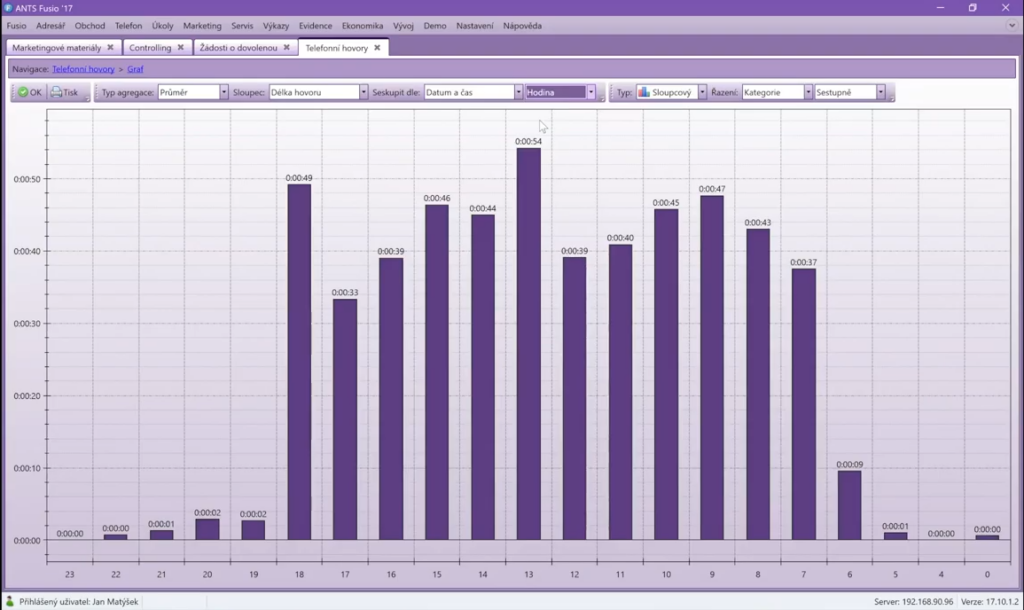Open the Výkazy menu

click(x=276, y=25)
